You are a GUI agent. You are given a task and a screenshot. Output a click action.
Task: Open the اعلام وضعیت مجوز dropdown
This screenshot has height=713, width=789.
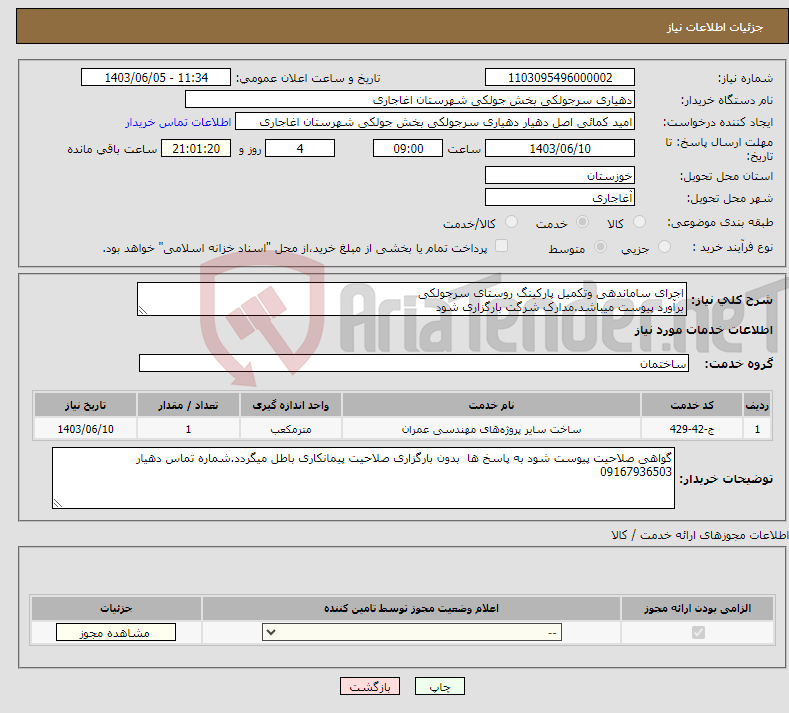(x=412, y=632)
